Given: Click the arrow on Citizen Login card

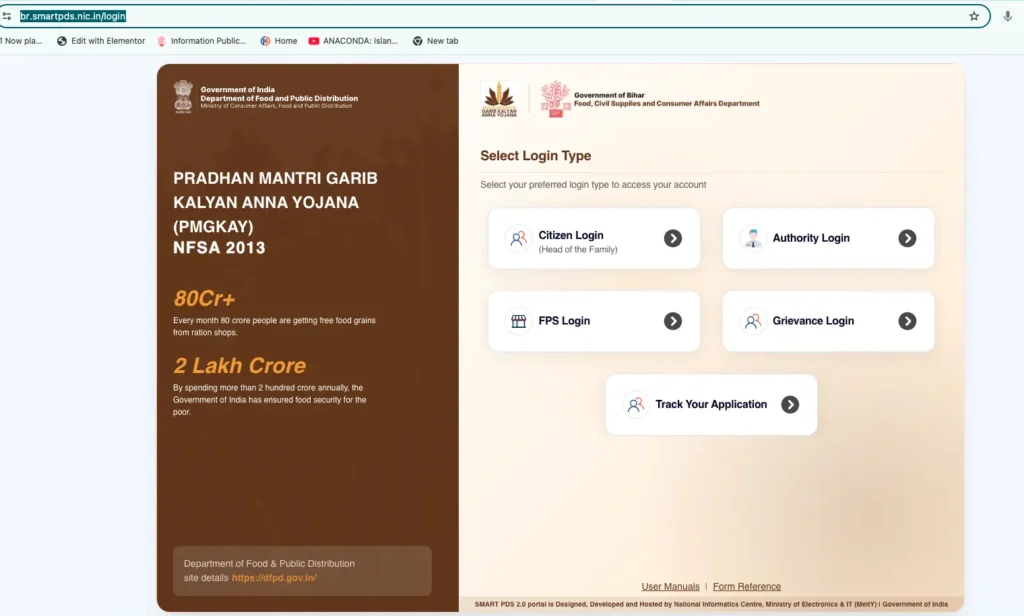Looking at the screenshot, I should point(673,238).
